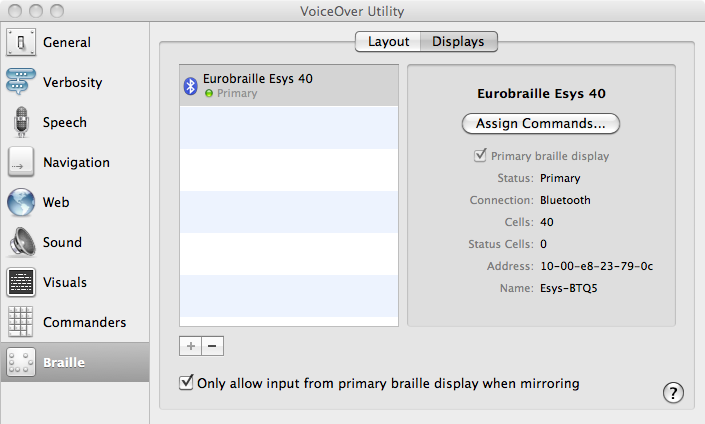Image resolution: width=705 pixels, height=424 pixels.
Task: Switch to the Layout tab
Action: (388, 42)
